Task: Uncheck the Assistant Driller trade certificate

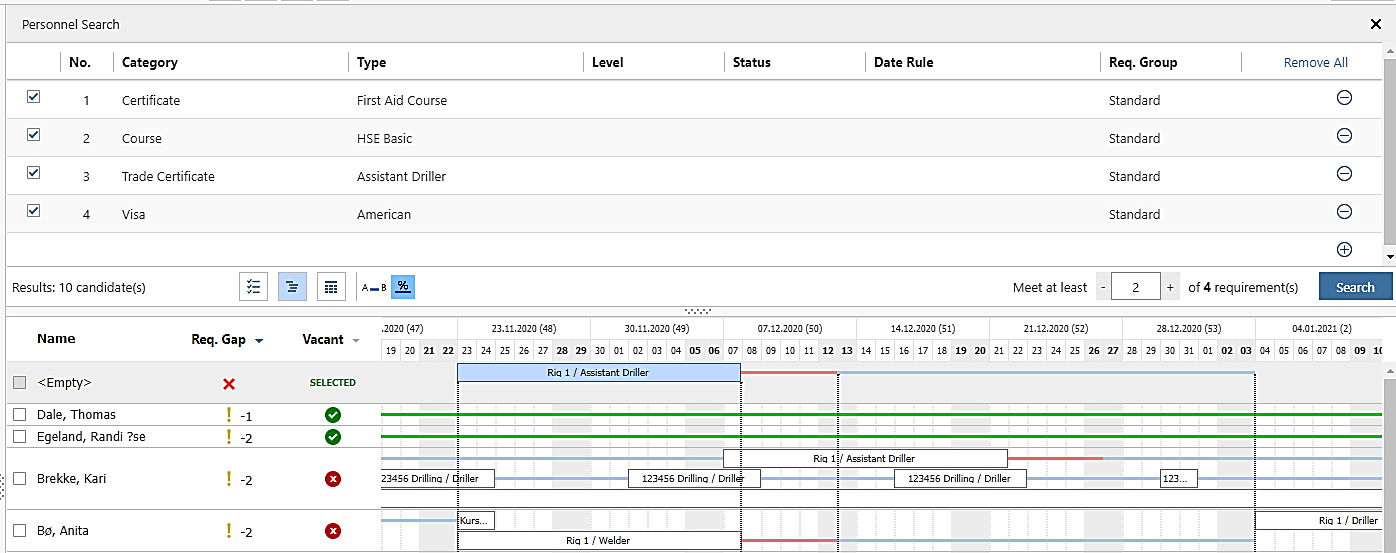Action: click(33, 173)
